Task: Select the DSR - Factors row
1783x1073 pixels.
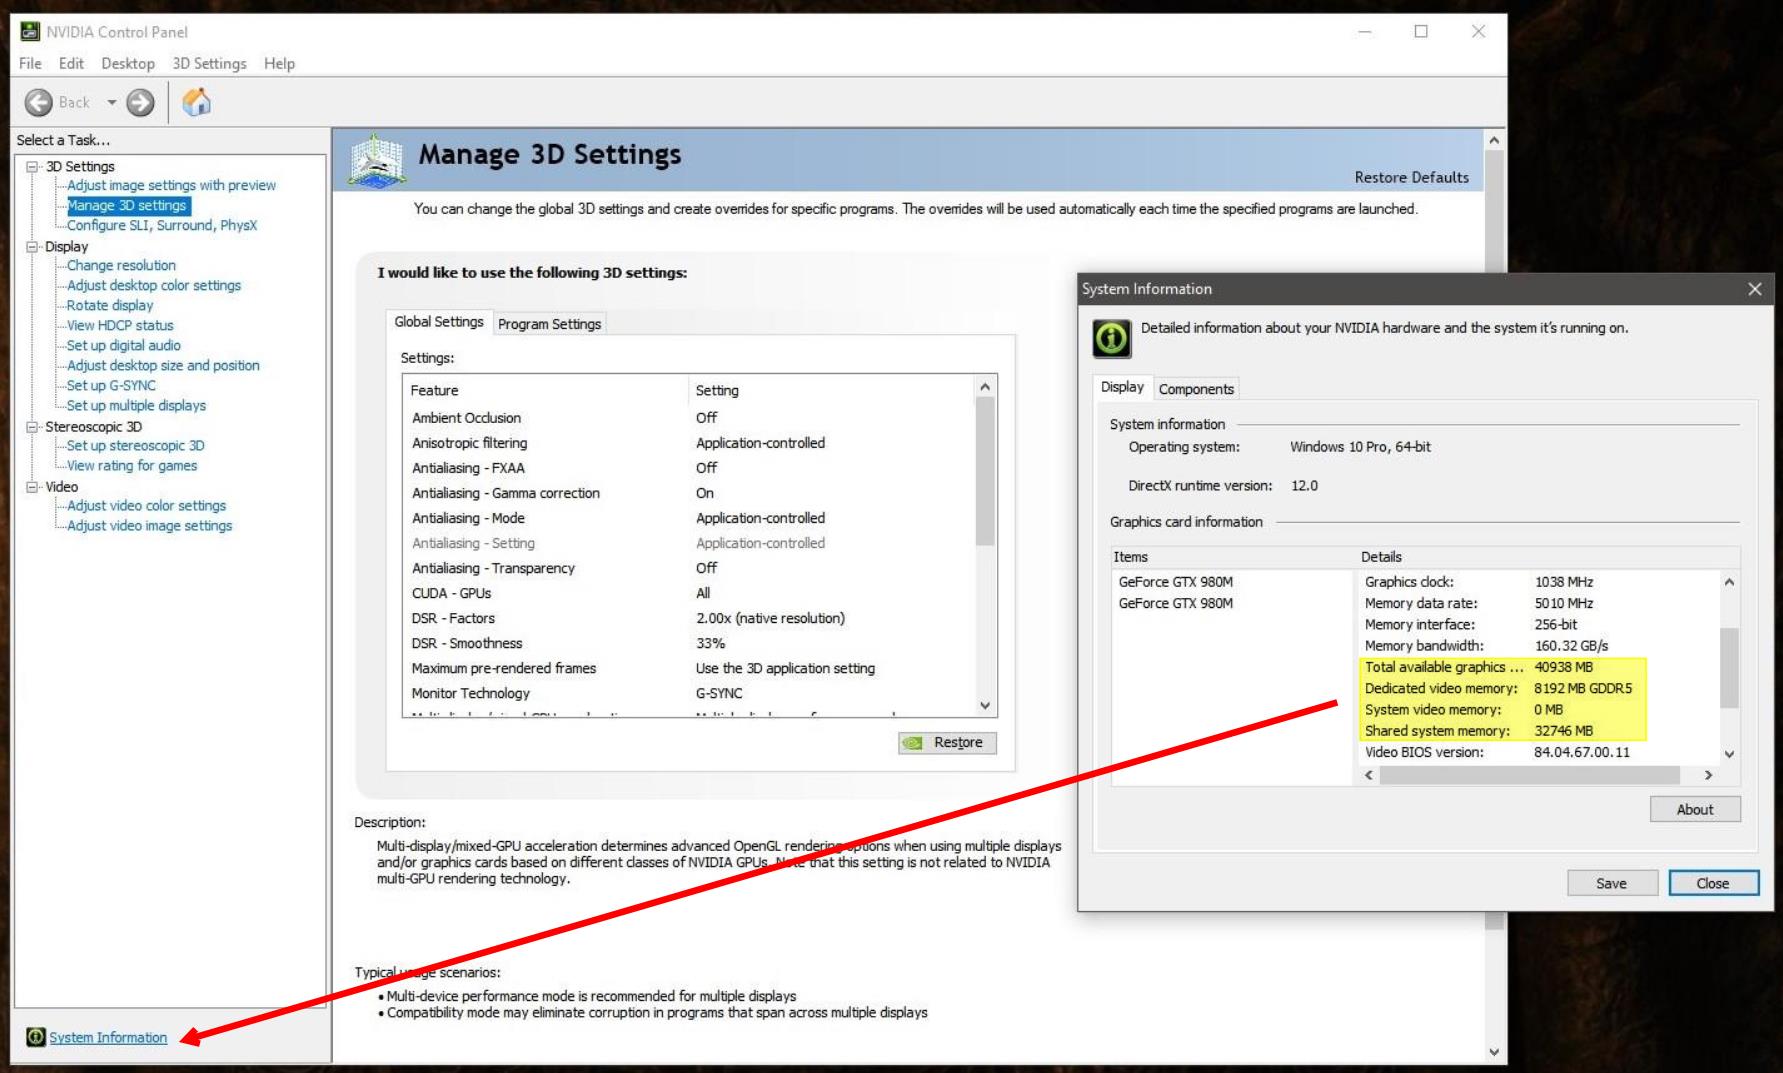Action: pyautogui.click(x=689, y=618)
